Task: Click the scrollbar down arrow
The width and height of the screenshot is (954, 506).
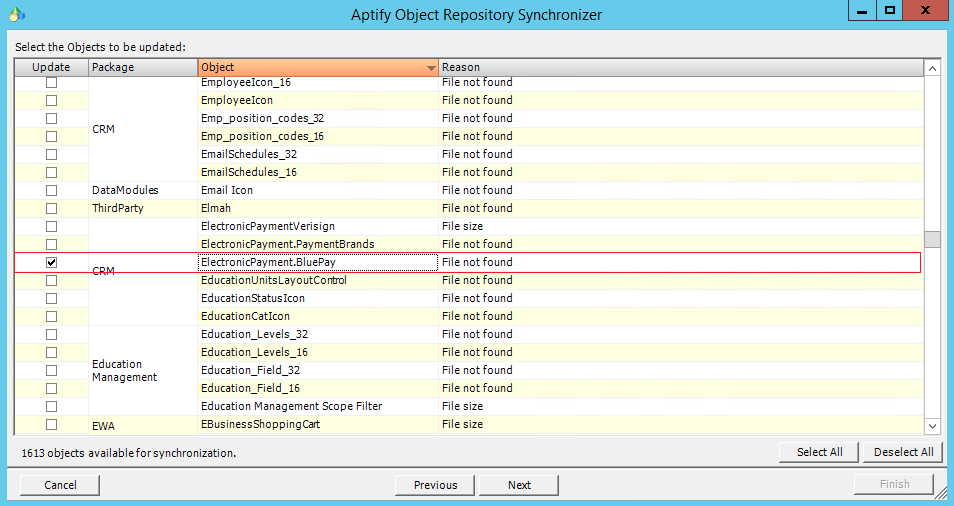Action: pos(932,426)
